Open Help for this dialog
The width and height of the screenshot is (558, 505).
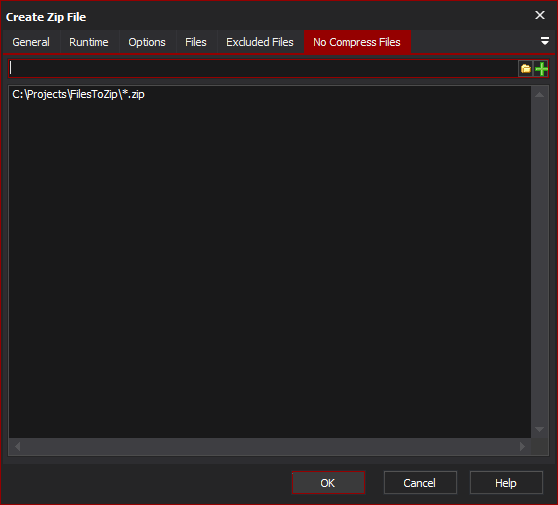[x=506, y=483]
